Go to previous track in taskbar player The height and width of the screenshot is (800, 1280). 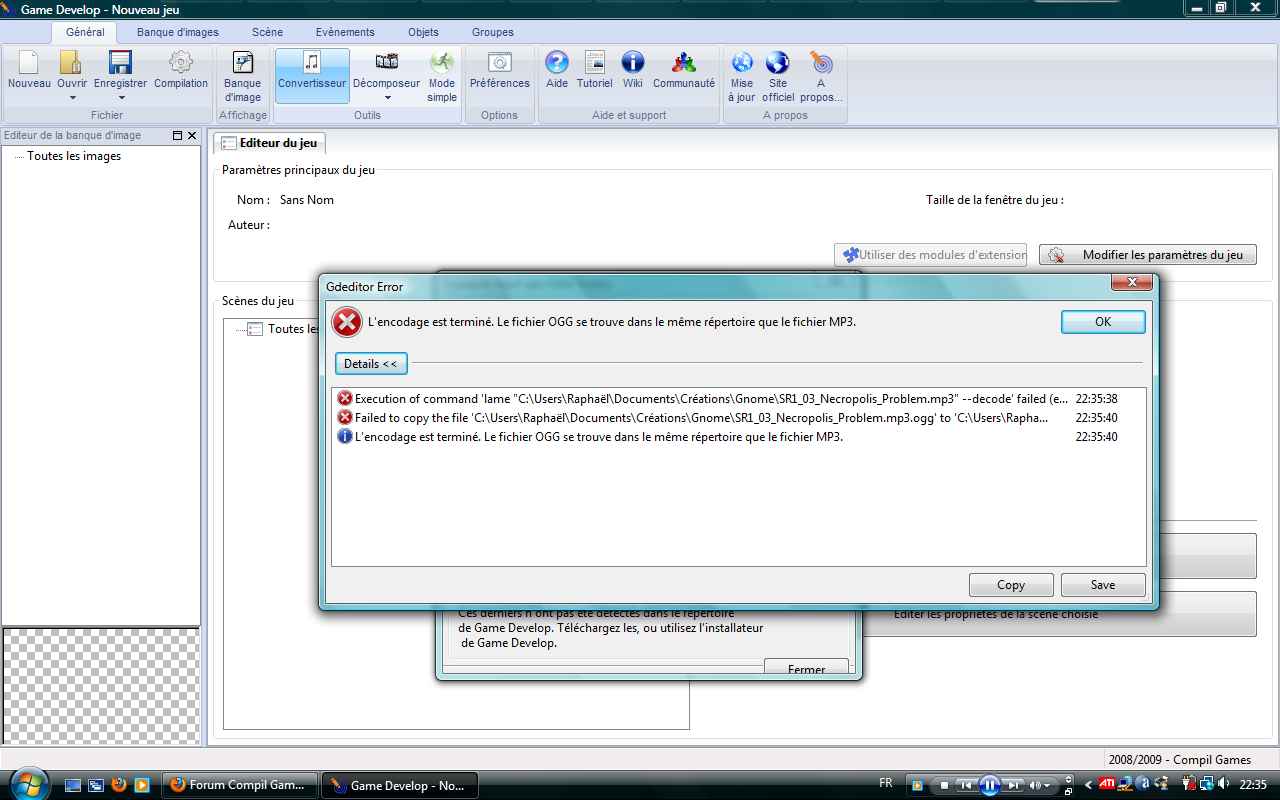(x=965, y=785)
